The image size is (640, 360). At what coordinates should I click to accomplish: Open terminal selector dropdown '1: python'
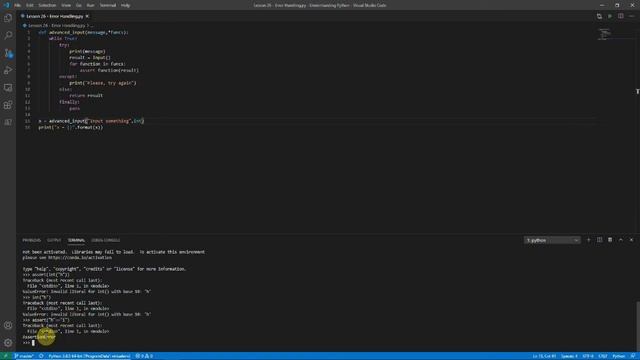[552, 240]
